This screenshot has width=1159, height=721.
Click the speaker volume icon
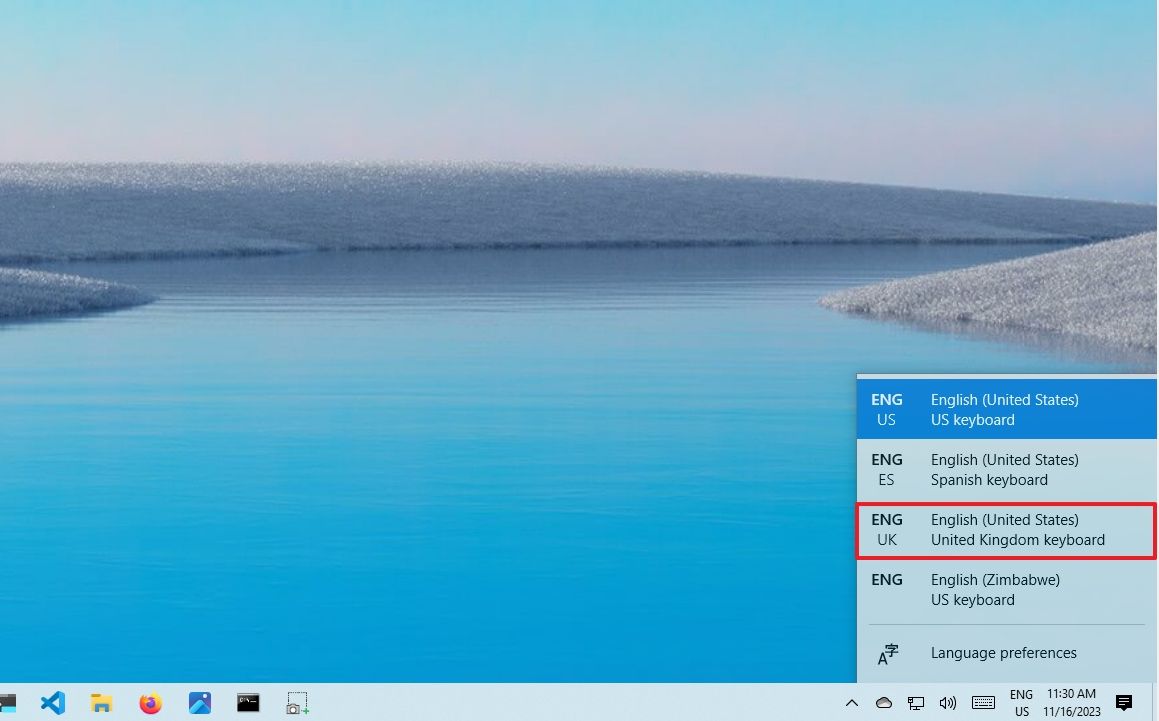[x=948, y=703]
